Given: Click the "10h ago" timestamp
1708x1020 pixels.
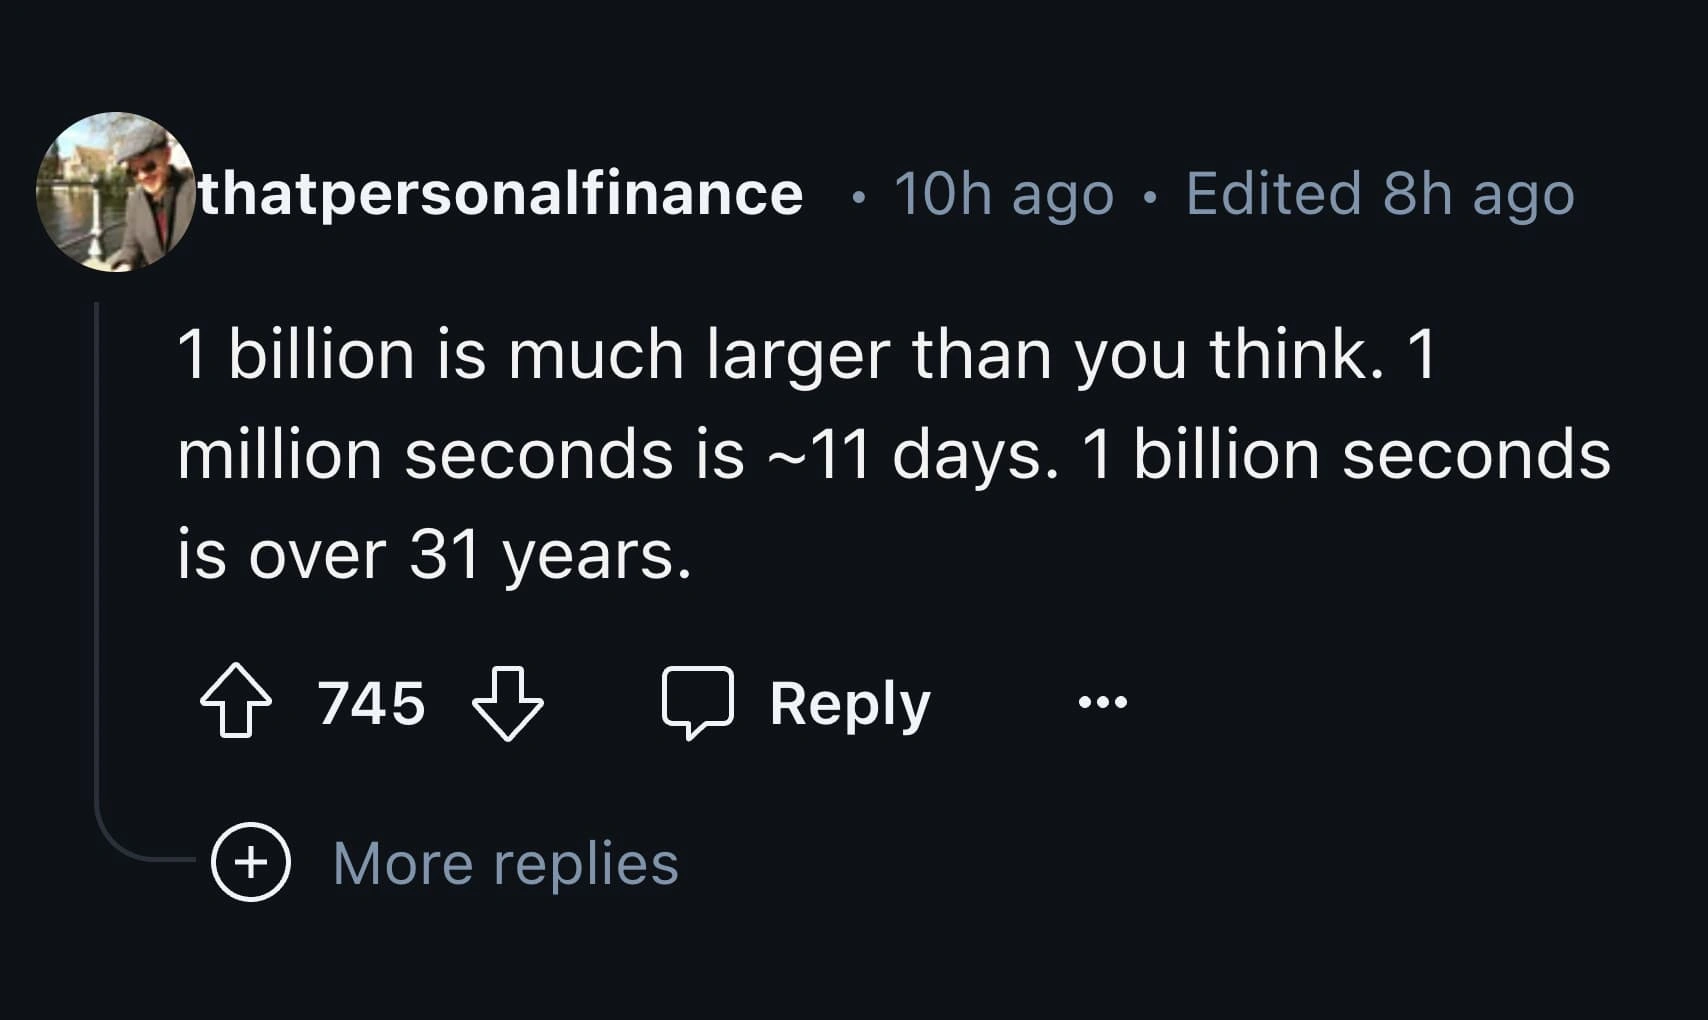Looking at the screenshot, I should coord(1003,193).
